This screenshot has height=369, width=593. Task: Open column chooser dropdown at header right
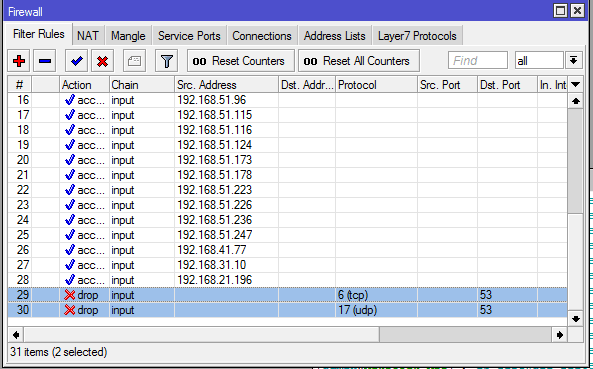point(575,85)
